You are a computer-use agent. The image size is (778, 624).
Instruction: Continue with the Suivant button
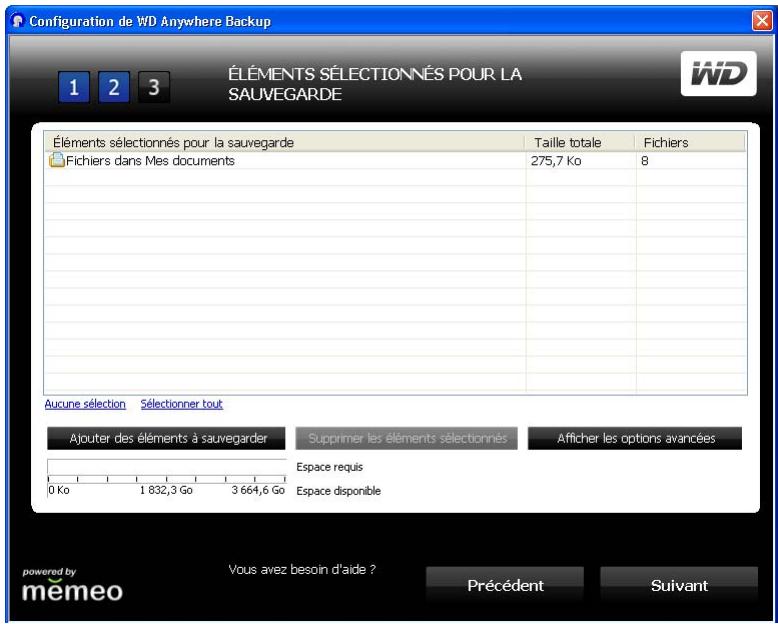pyautogui.click(x=679, y=585)
